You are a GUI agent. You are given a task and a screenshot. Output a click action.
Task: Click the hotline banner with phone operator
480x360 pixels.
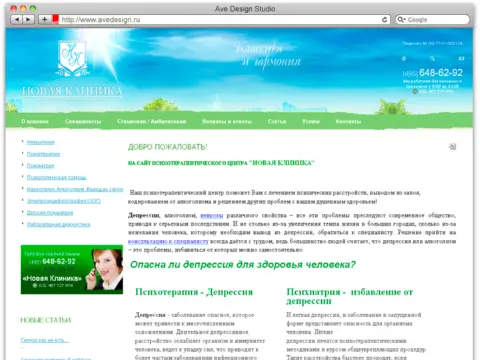point(72,270)
